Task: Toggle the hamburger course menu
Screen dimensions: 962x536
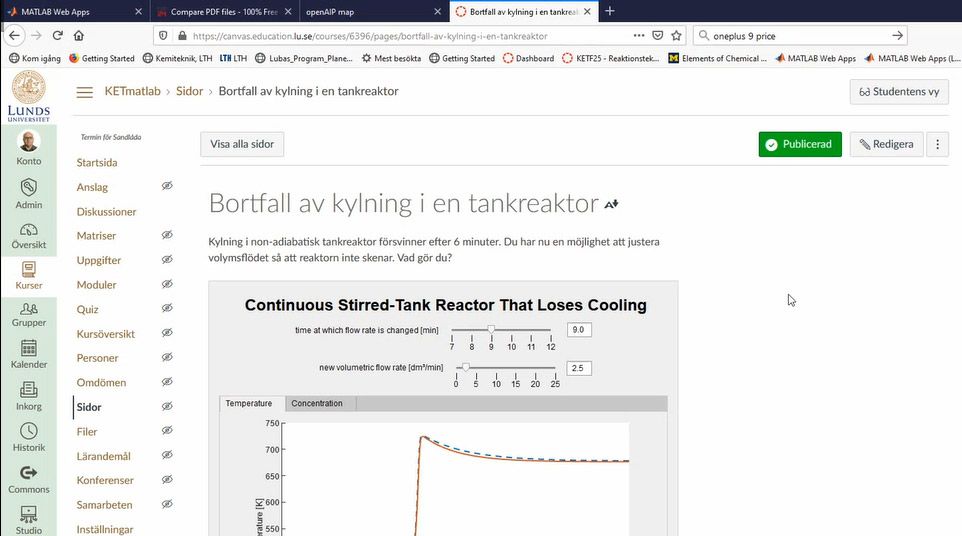Action: pyautogui.click(x=85, y=91)
